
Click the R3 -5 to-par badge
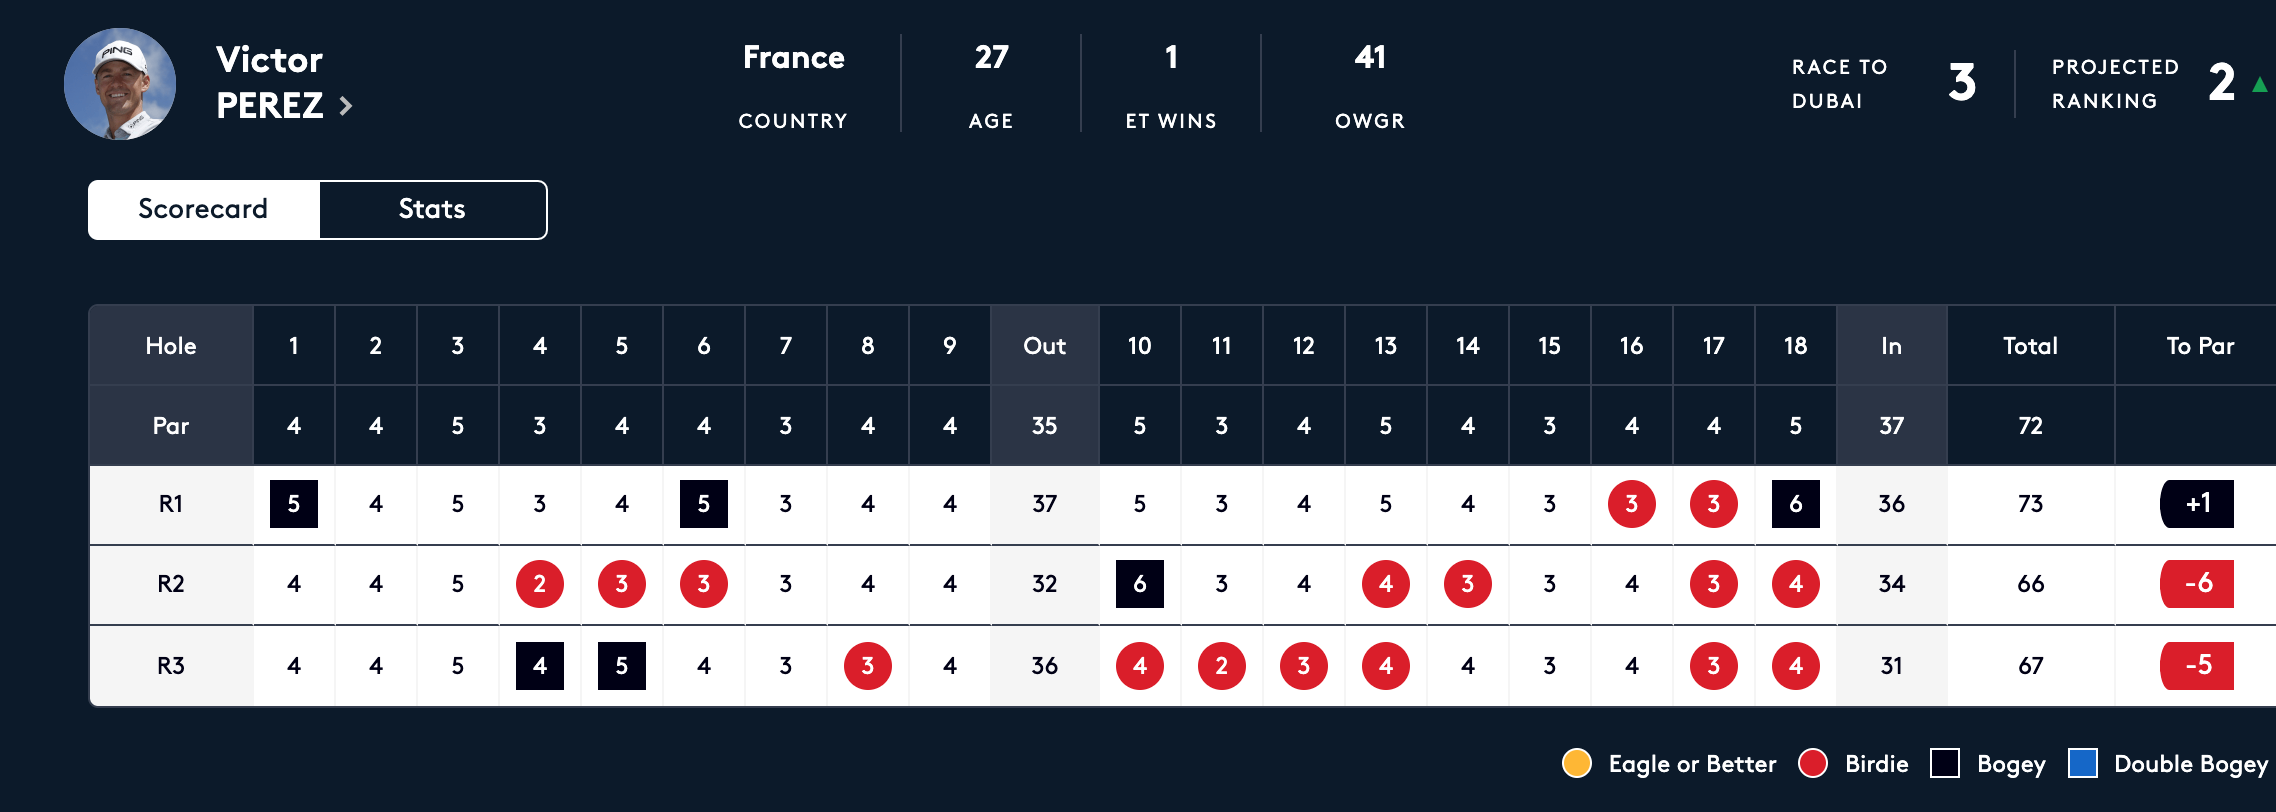pyautogui.click(x=2197, y=666)
